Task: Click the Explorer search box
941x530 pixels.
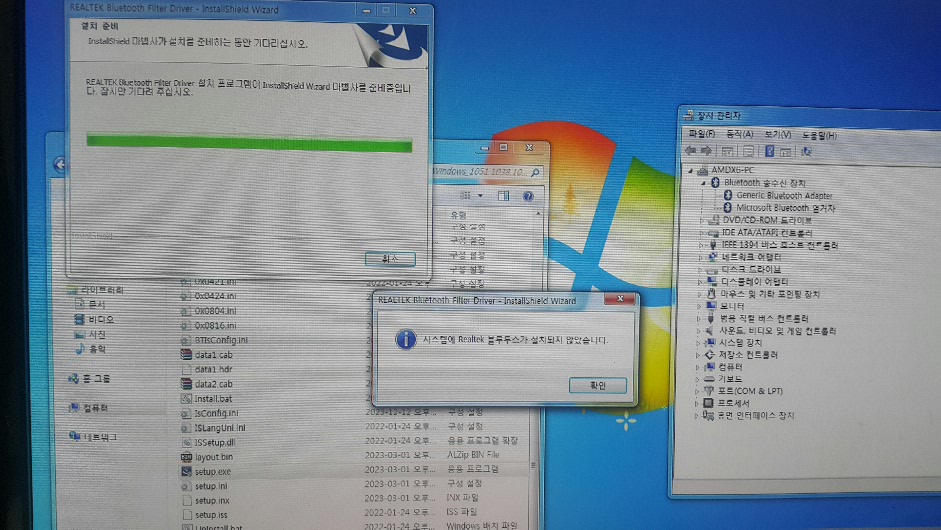Action: coord(486,172)
